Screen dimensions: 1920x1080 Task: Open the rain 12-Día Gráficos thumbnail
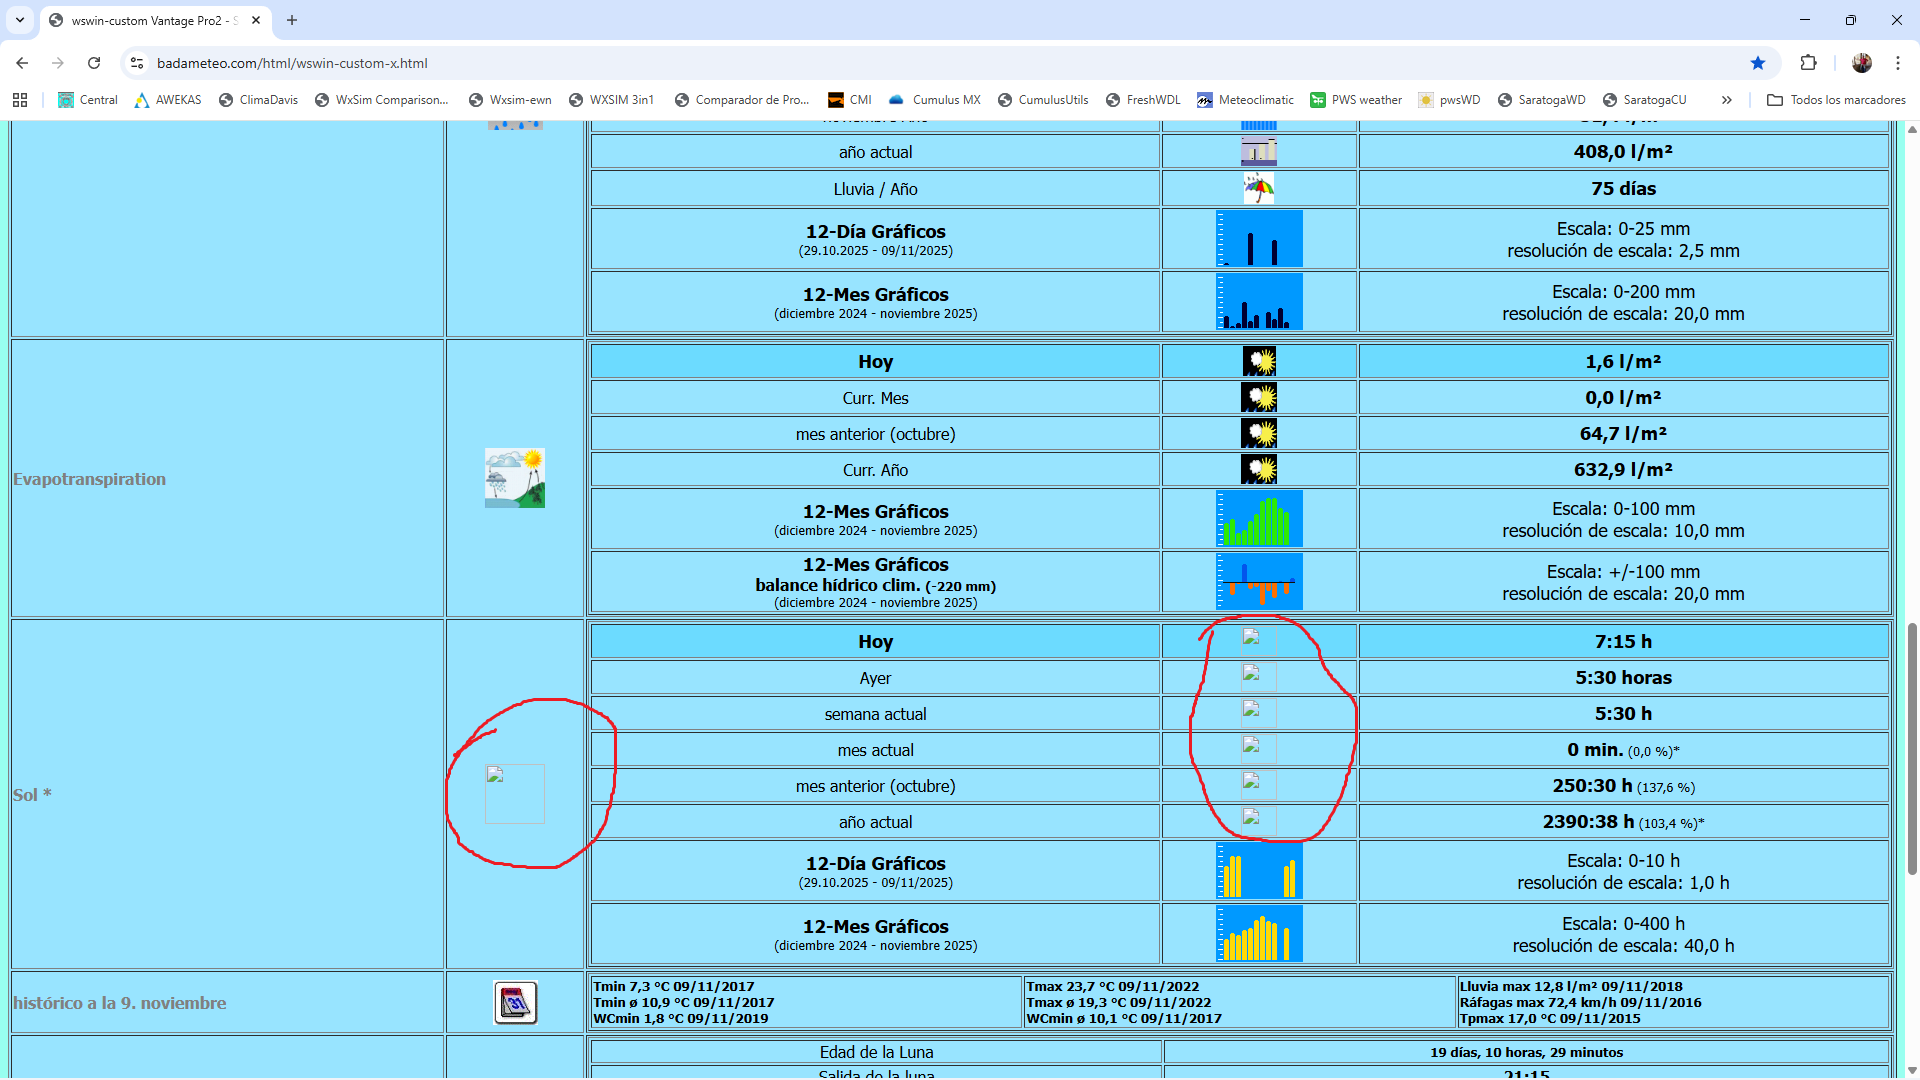(x=1259, y=239)
